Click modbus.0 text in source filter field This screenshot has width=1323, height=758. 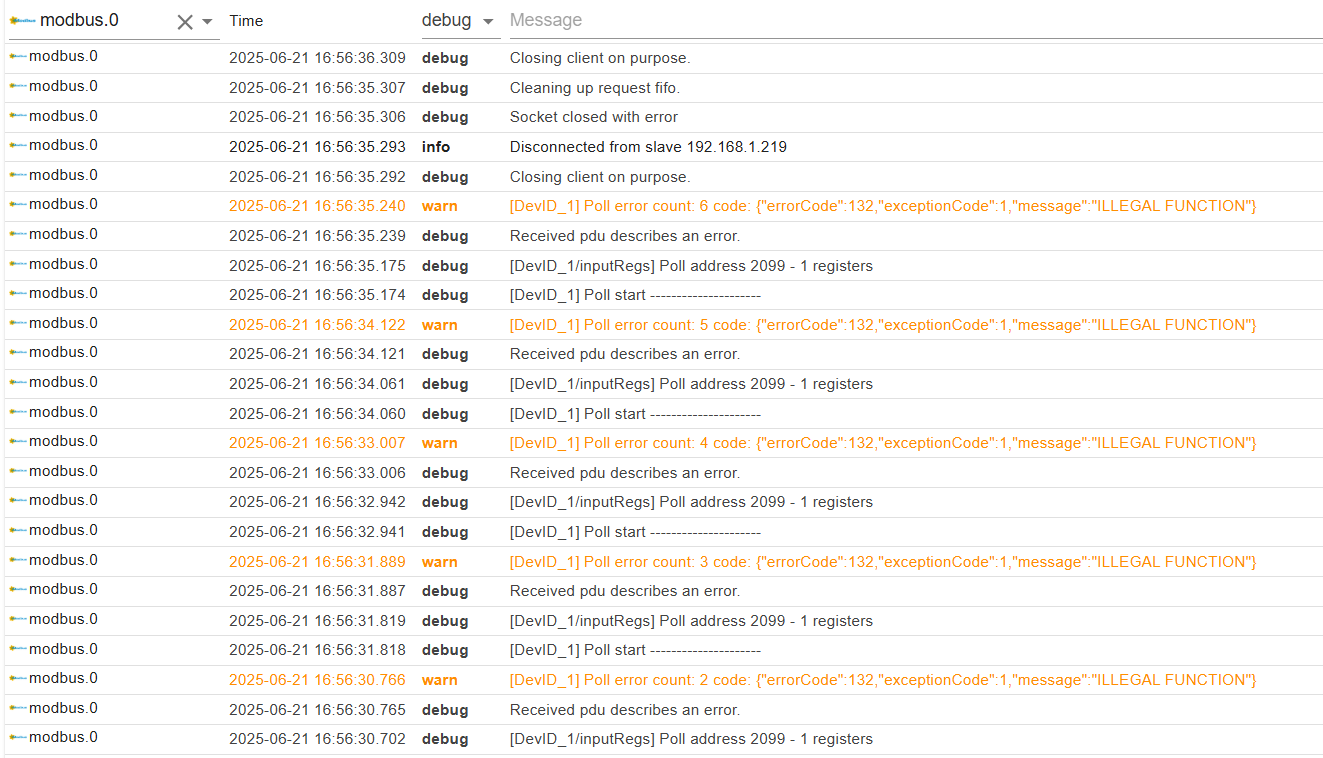(x=79, y=20)
